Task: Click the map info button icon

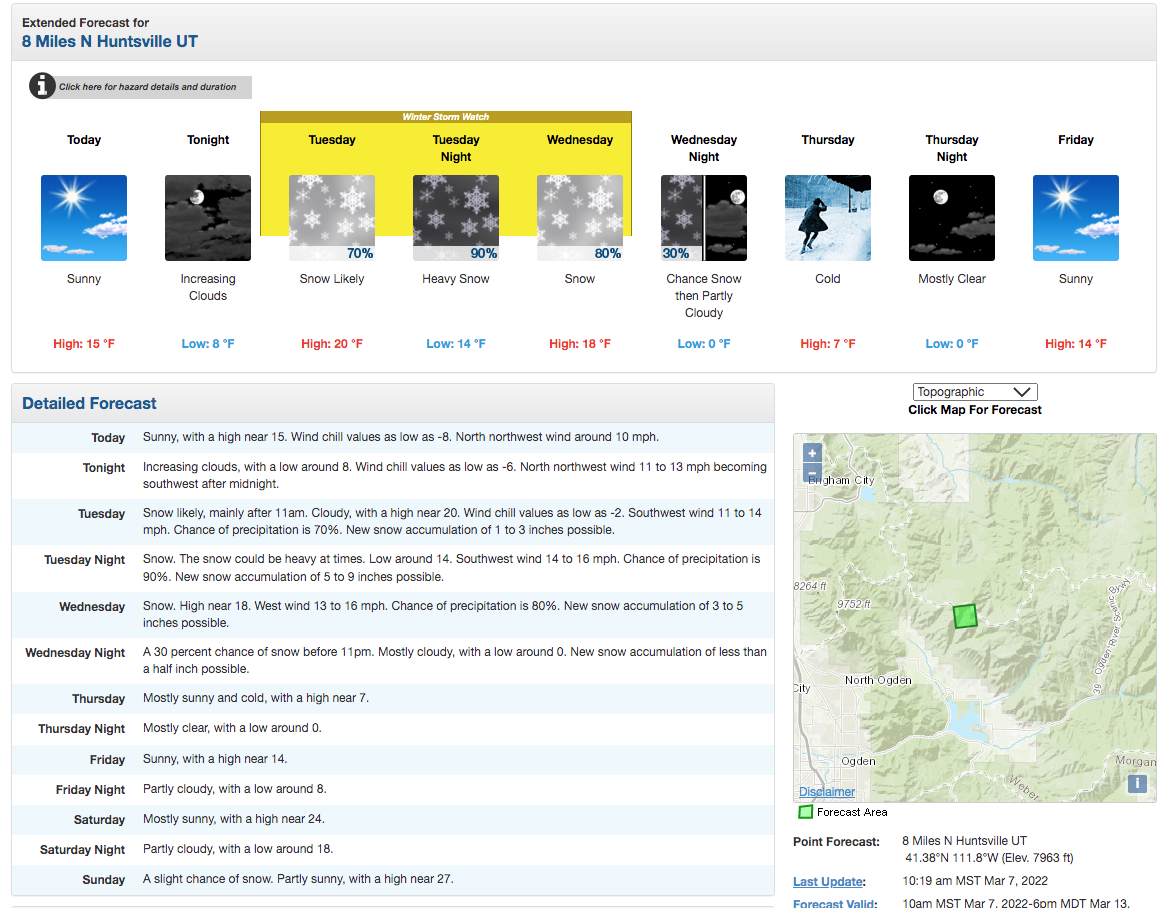Action: pos(1137,783)
